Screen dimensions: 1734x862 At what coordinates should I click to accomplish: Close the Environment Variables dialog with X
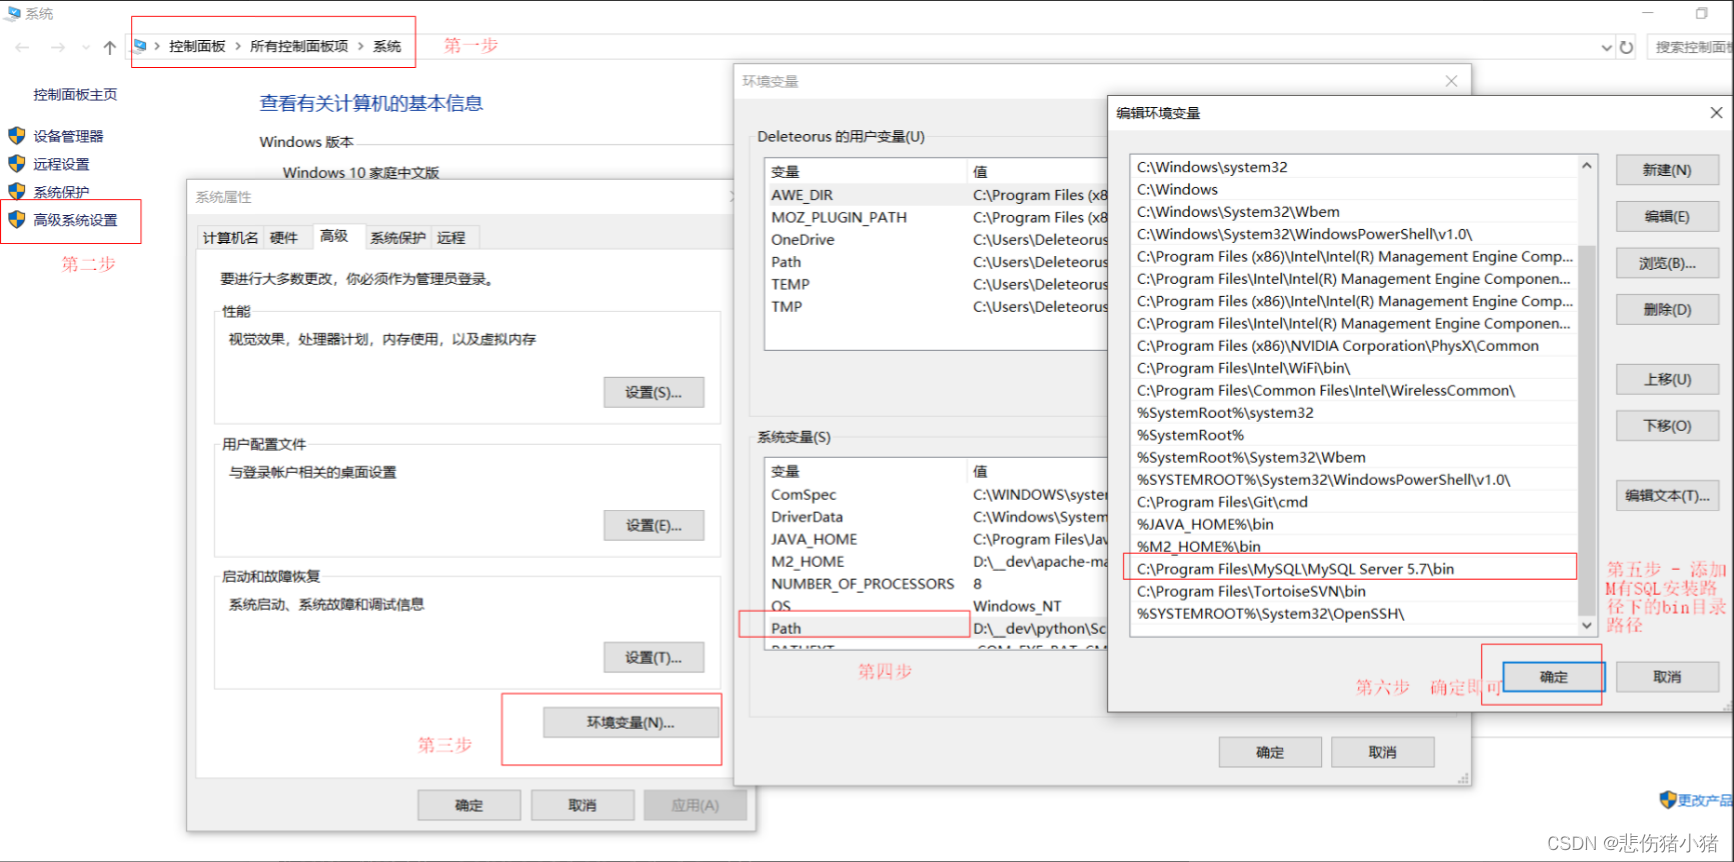[1451, 81]
